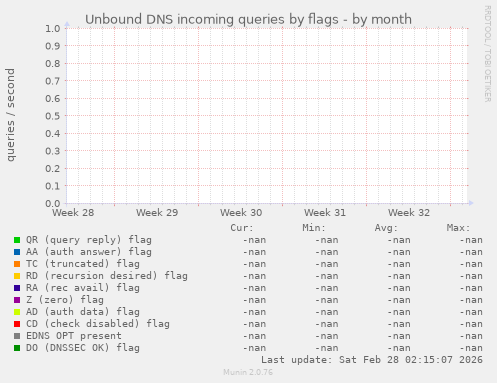The width and height of the screenshot is (497, 383).
Task: Click the Cur value for RA rec avail
Action: click(x=254, y=288)
